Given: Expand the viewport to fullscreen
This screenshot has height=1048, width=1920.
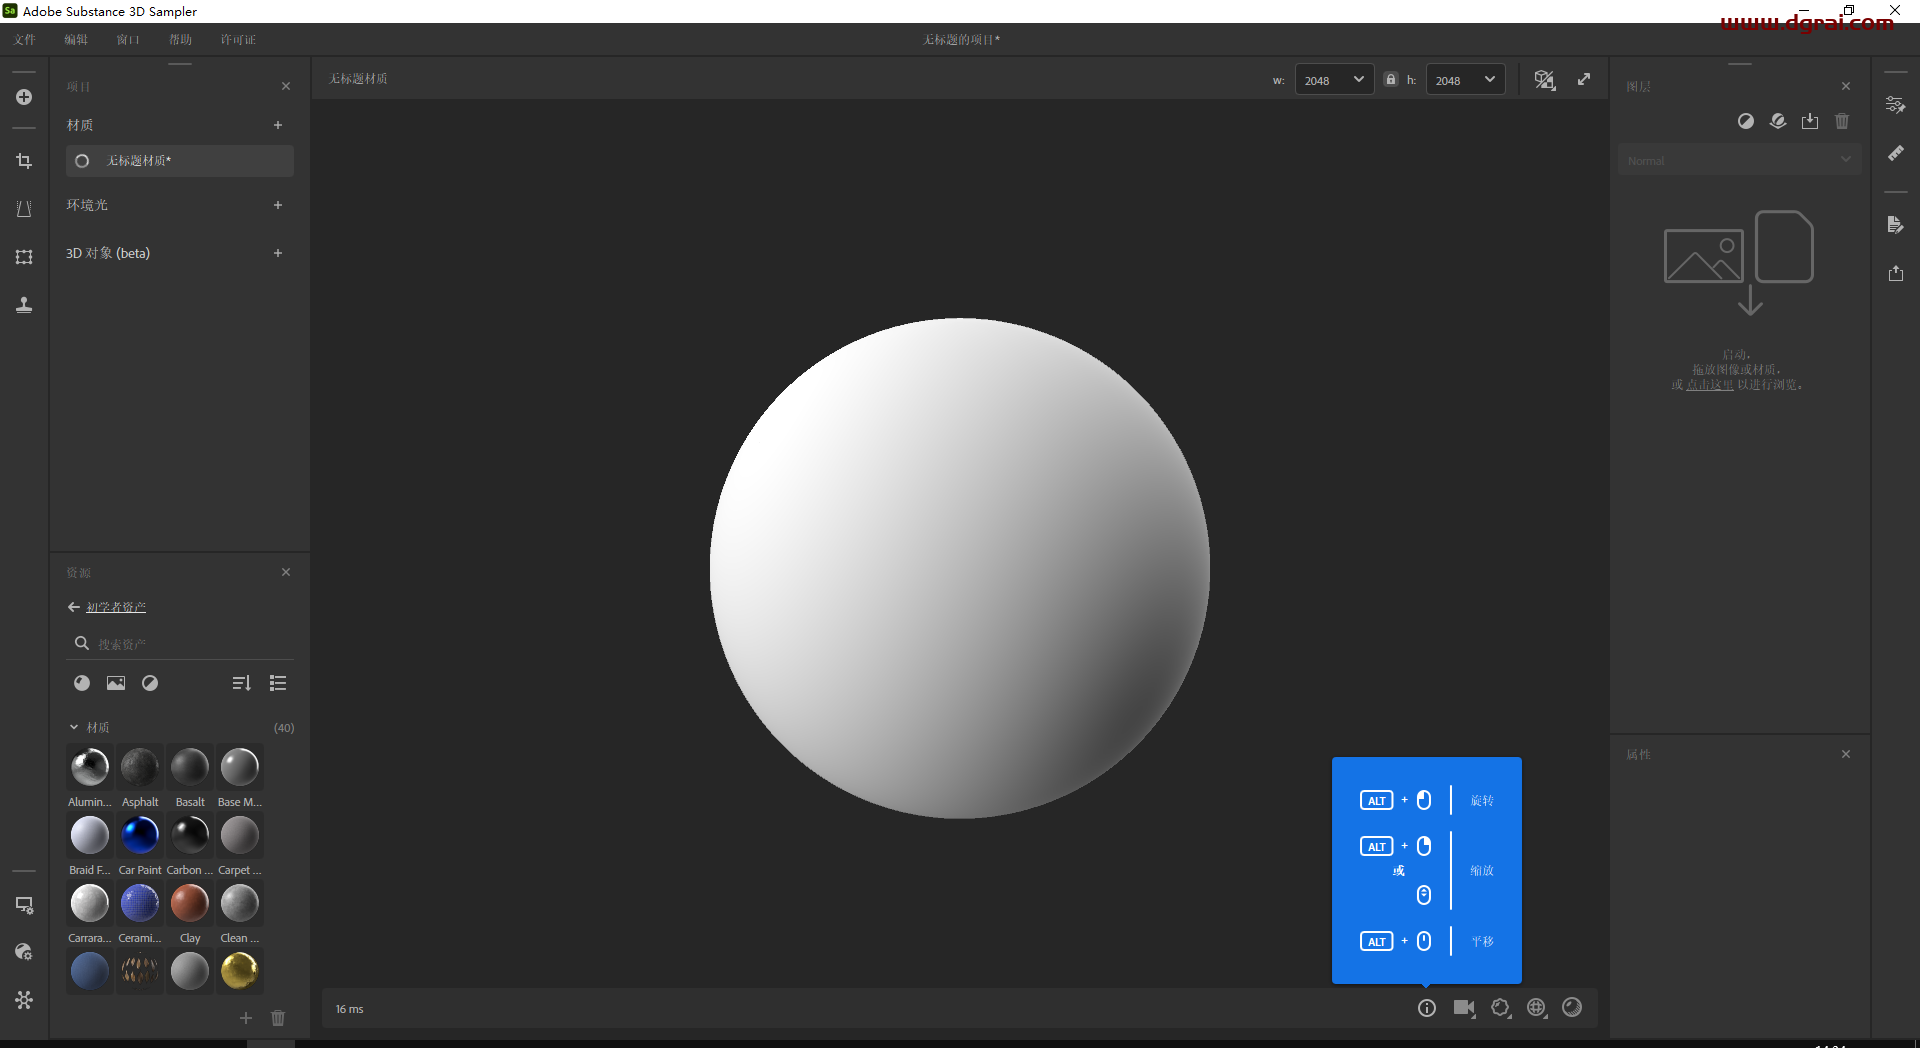Looking at the screenshot, I should pyautogui.click(x=1584, y=79).
